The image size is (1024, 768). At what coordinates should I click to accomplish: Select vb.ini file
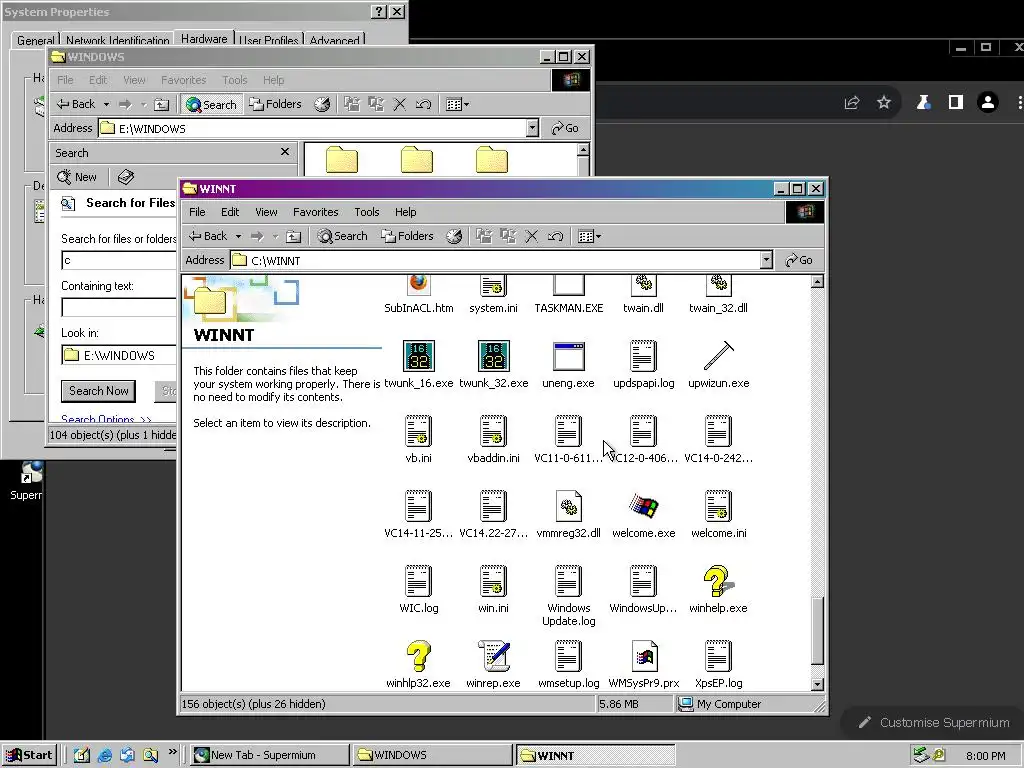pos(419,439)
